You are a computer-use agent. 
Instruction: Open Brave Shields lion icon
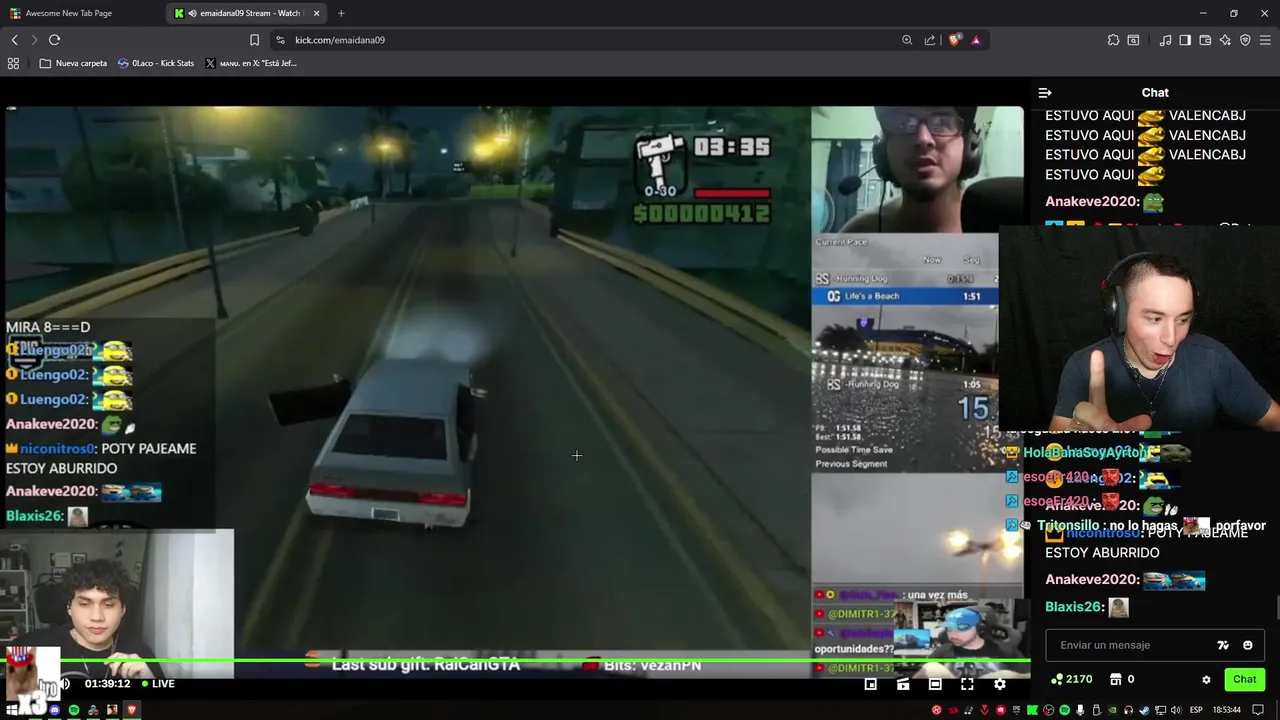pyautogui.click(x=954, y=40)
